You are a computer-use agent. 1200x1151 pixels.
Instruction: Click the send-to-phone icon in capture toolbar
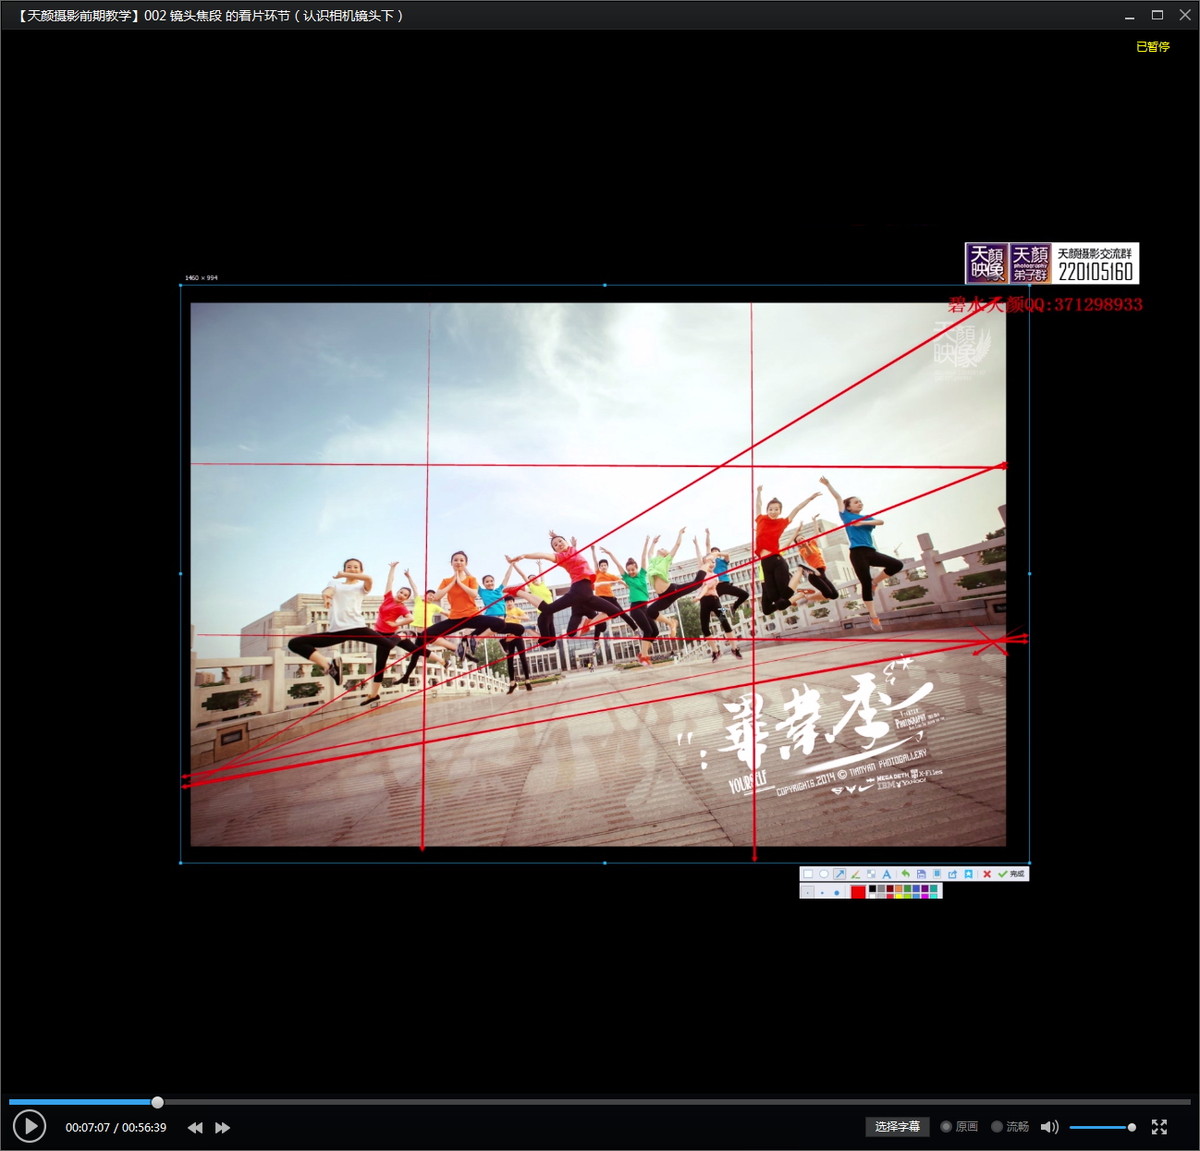coord(937,874)
